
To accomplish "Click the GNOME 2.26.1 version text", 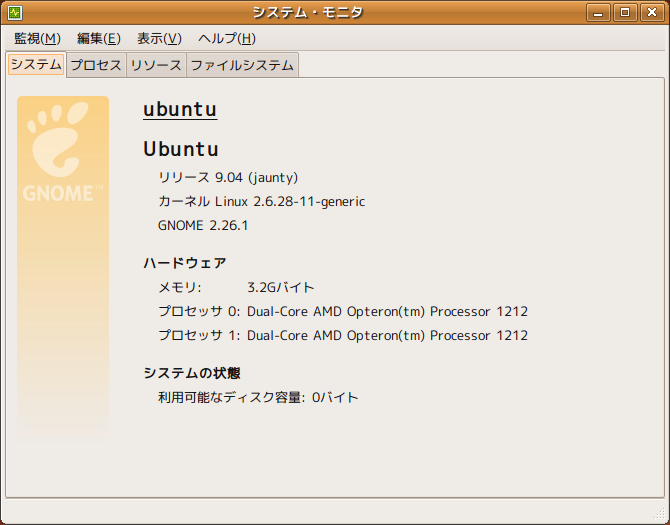I will pyautogui.click(x=203, y=226).
